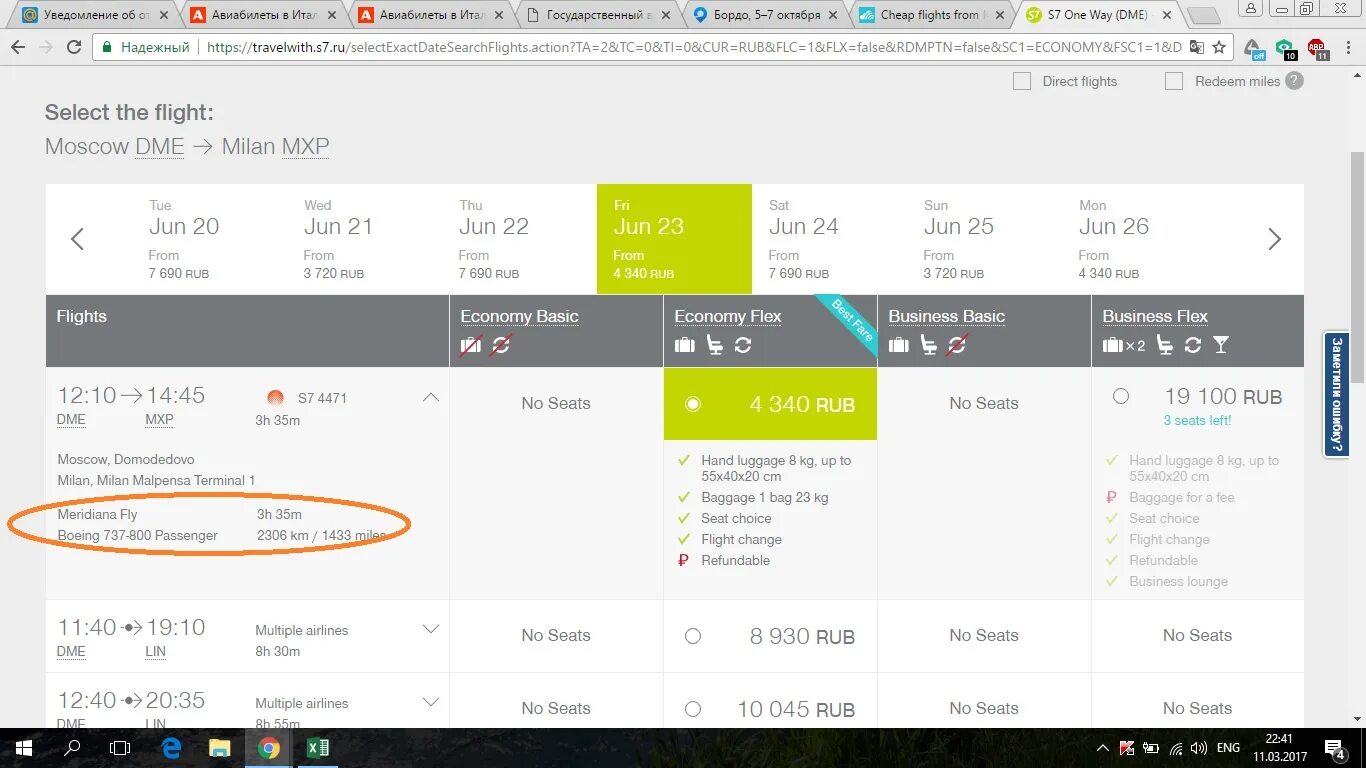Open the Action Center notifications icon

1336,748
